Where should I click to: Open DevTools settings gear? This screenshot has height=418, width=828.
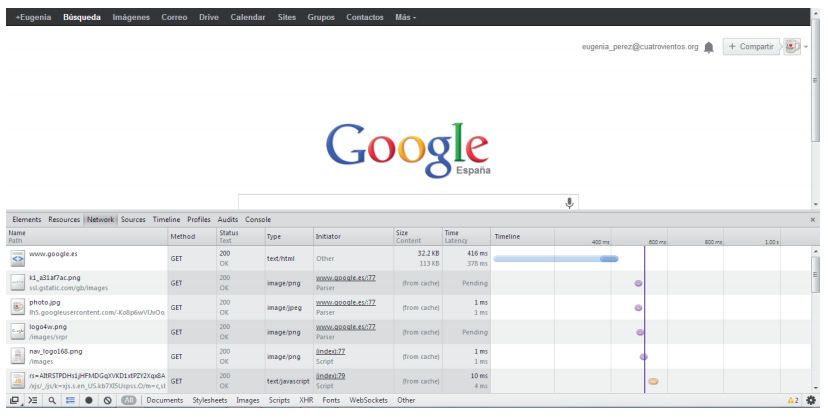pyautogui.click(x=811, y=401)
